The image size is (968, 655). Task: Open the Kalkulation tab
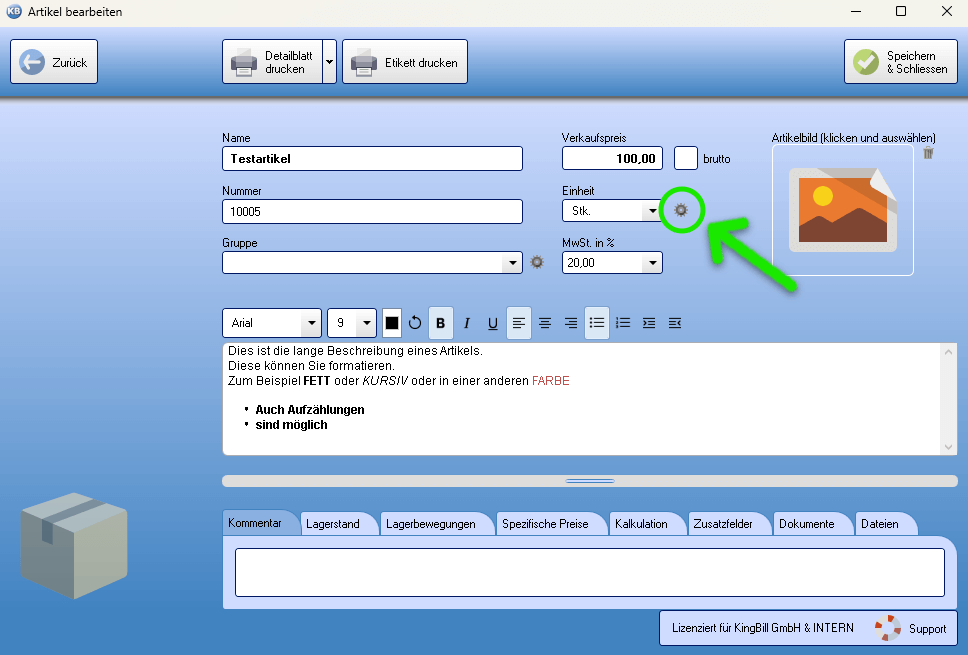tap(641, 524)
